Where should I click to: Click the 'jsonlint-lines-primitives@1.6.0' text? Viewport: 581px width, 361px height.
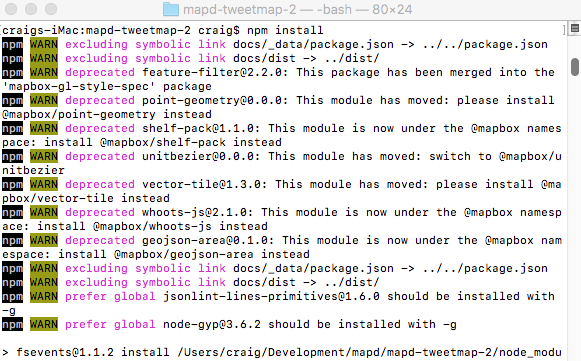tap(272, 296)
